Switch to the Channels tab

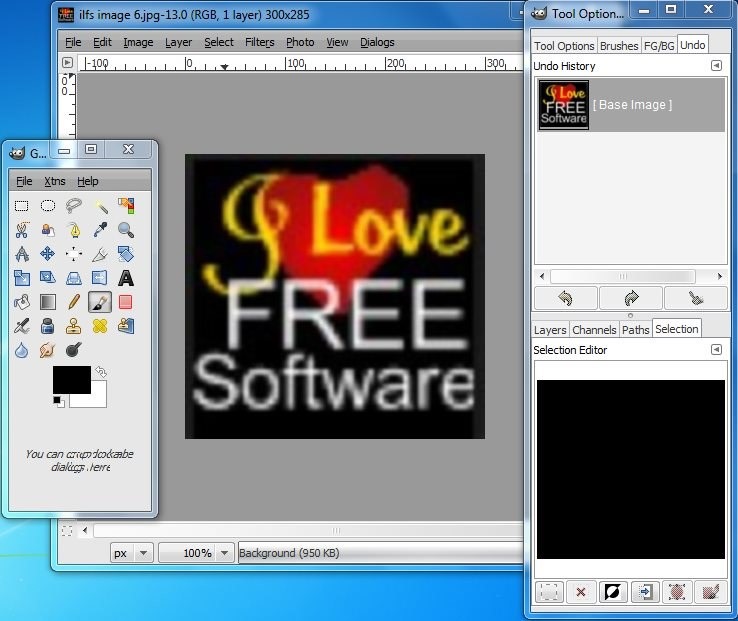(594, 330)
